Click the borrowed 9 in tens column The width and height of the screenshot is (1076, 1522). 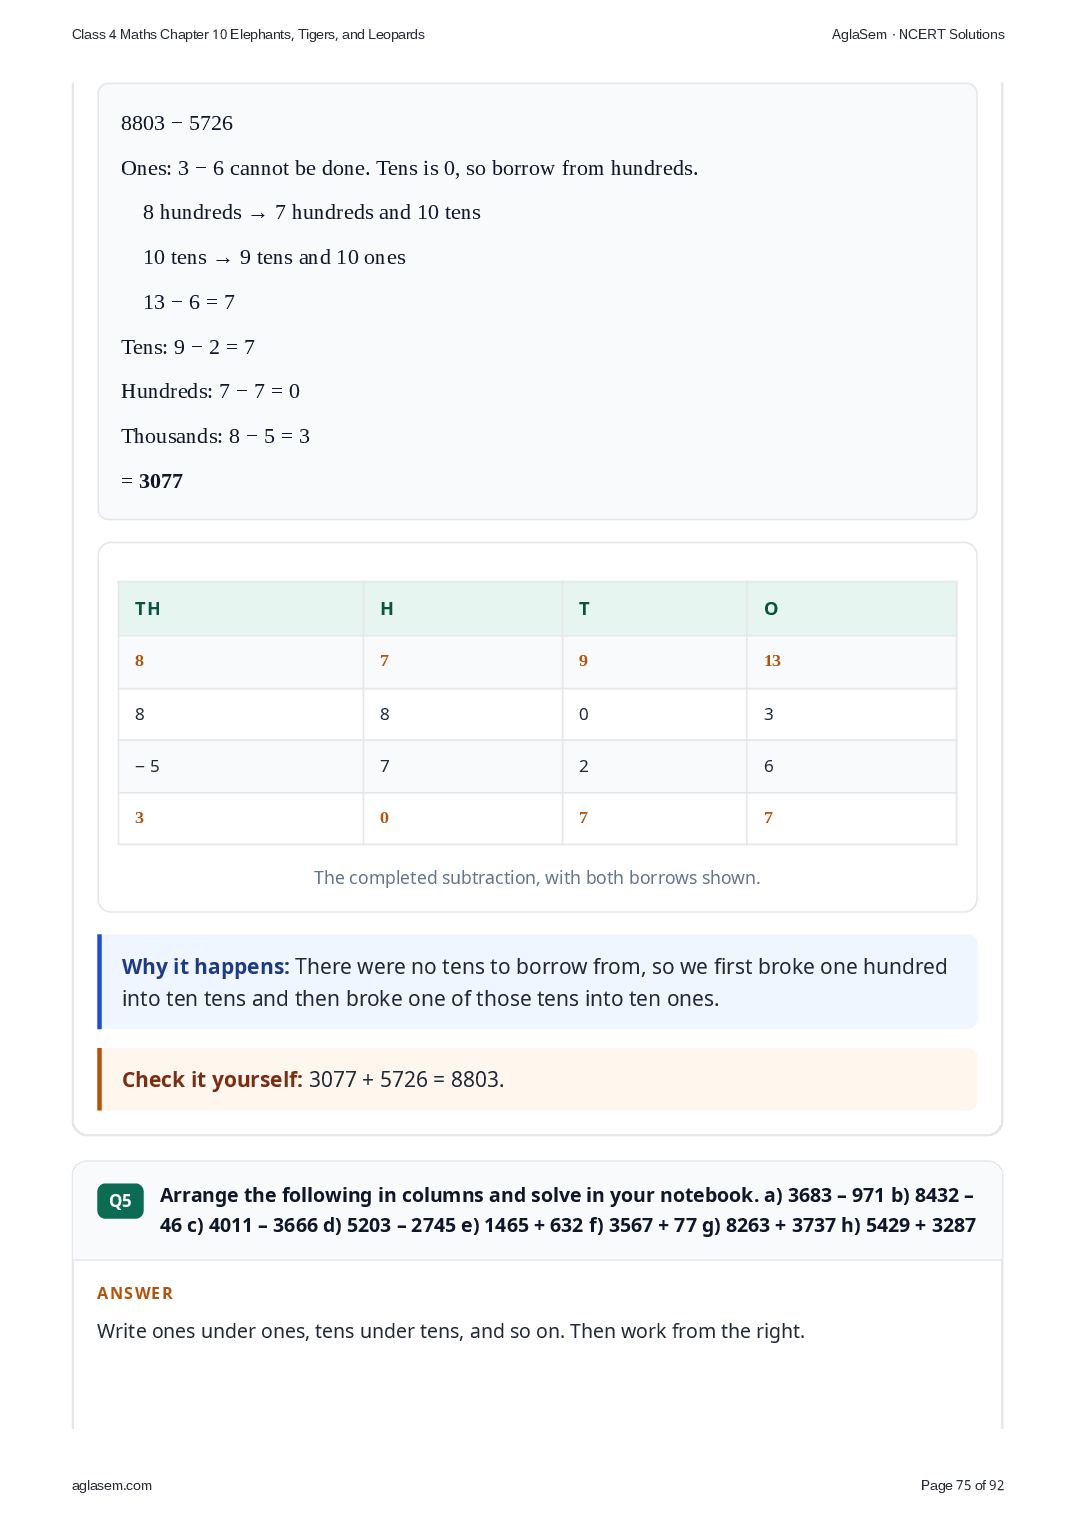point(583,661)
